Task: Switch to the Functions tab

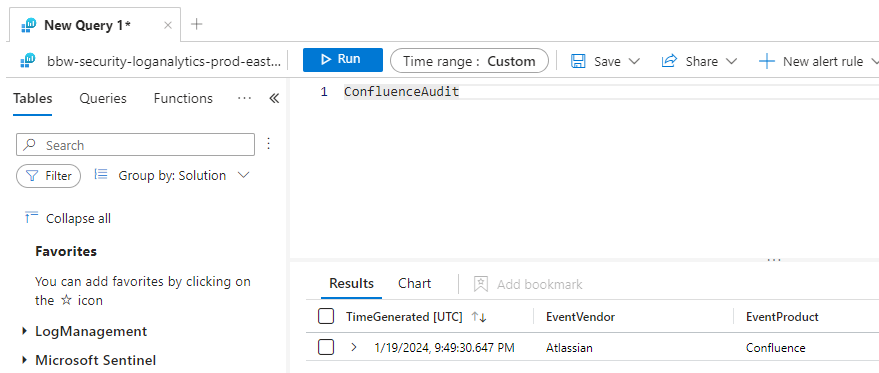Action: (183, 99)
